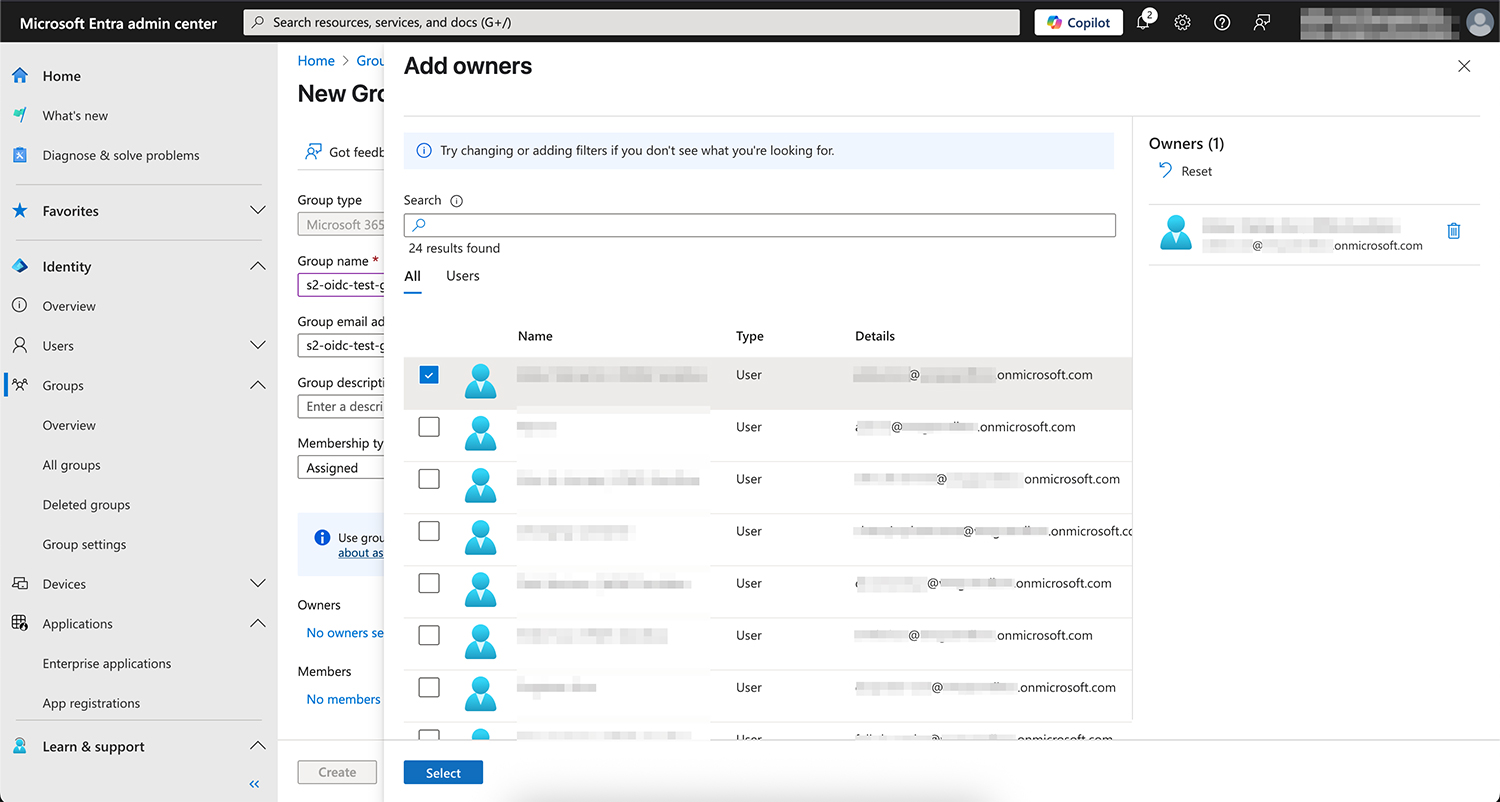This screenshot has height=802, width=1500.
Task: Check the third user row checkbox
Action: (429, 479)
